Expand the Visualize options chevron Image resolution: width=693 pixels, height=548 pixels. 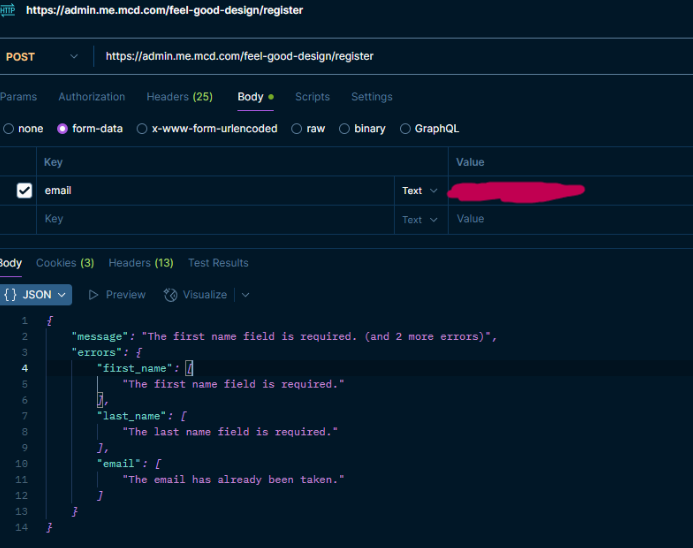pos(246,295)
